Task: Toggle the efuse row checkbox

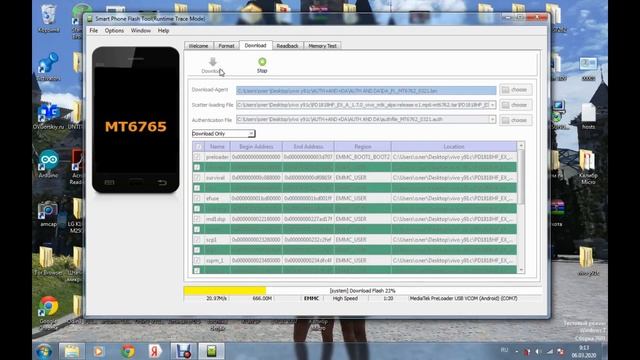Action: (x=197, y=198)
